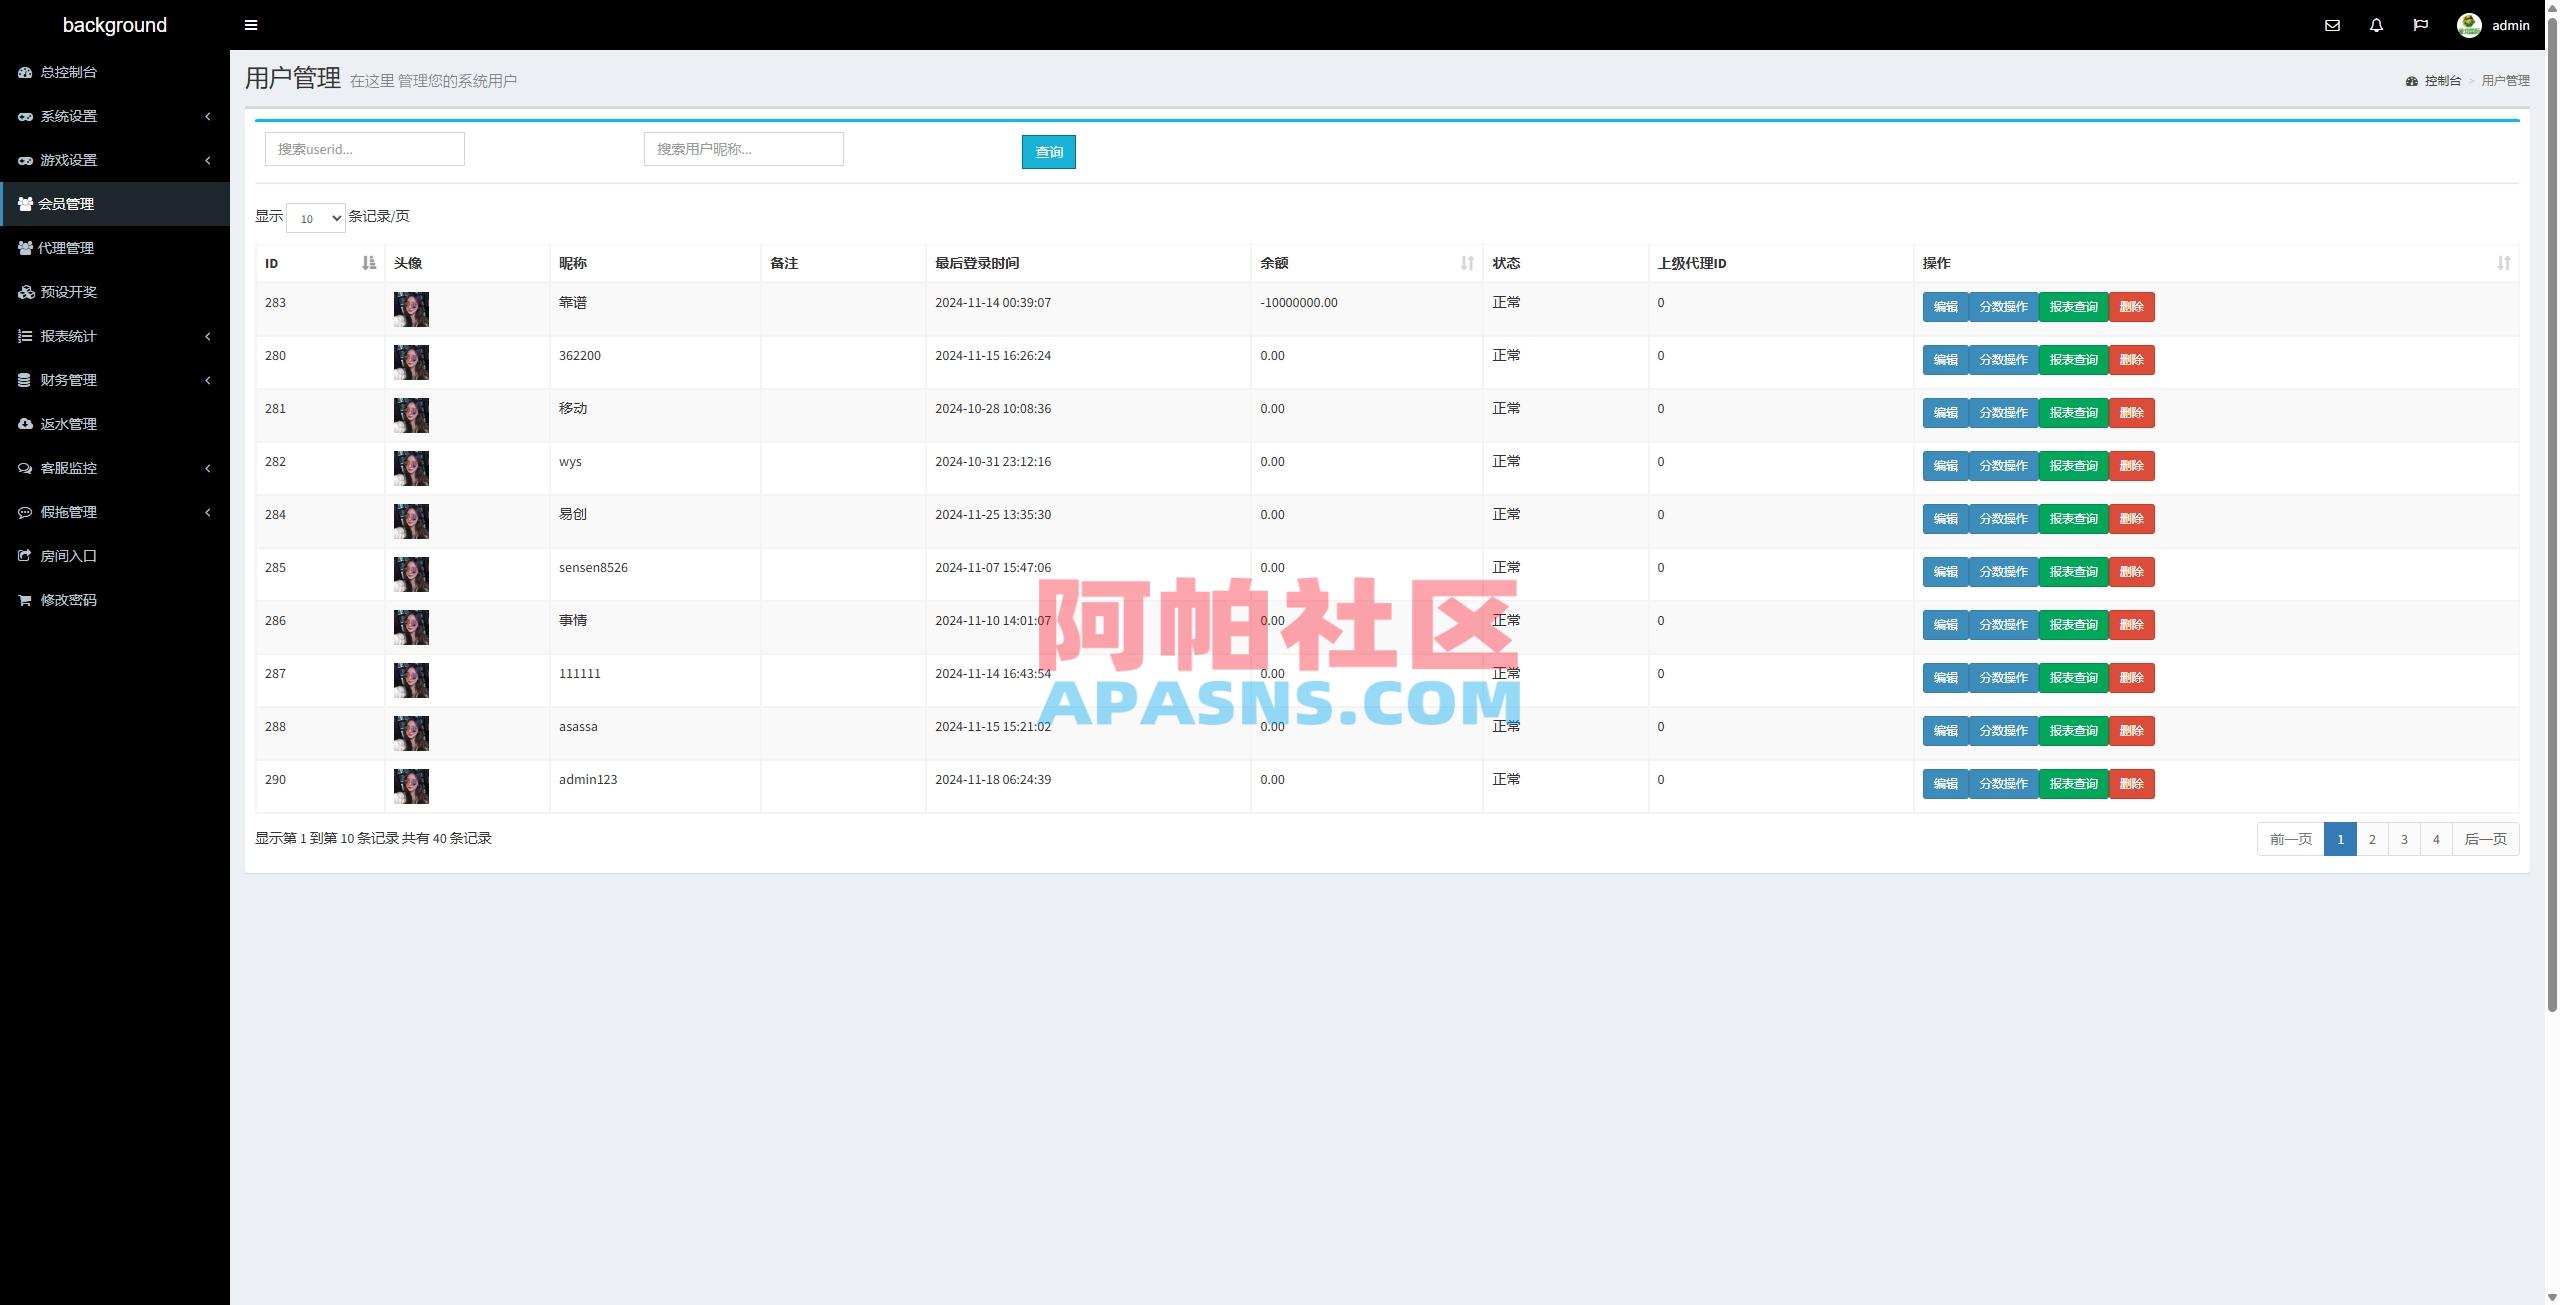Select the 修改密码 cart icon
Screen dimensions: 2560x1305
click(x=25, y=600)
